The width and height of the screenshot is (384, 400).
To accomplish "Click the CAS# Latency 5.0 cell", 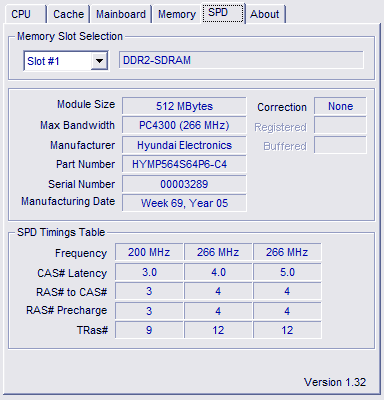I will point(287,272).
